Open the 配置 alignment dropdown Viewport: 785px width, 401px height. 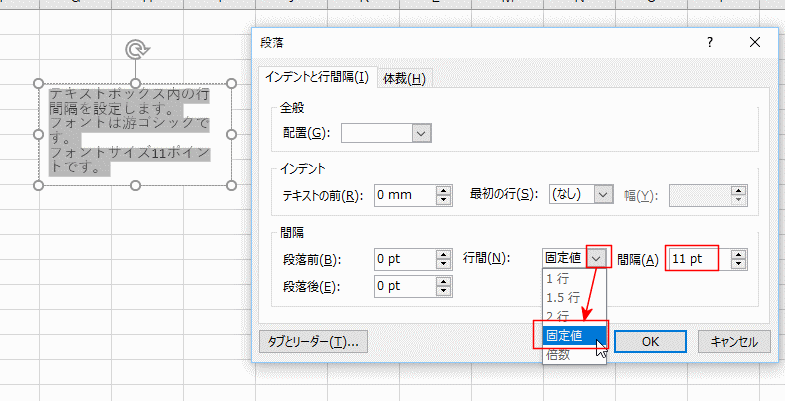[421, 133]
